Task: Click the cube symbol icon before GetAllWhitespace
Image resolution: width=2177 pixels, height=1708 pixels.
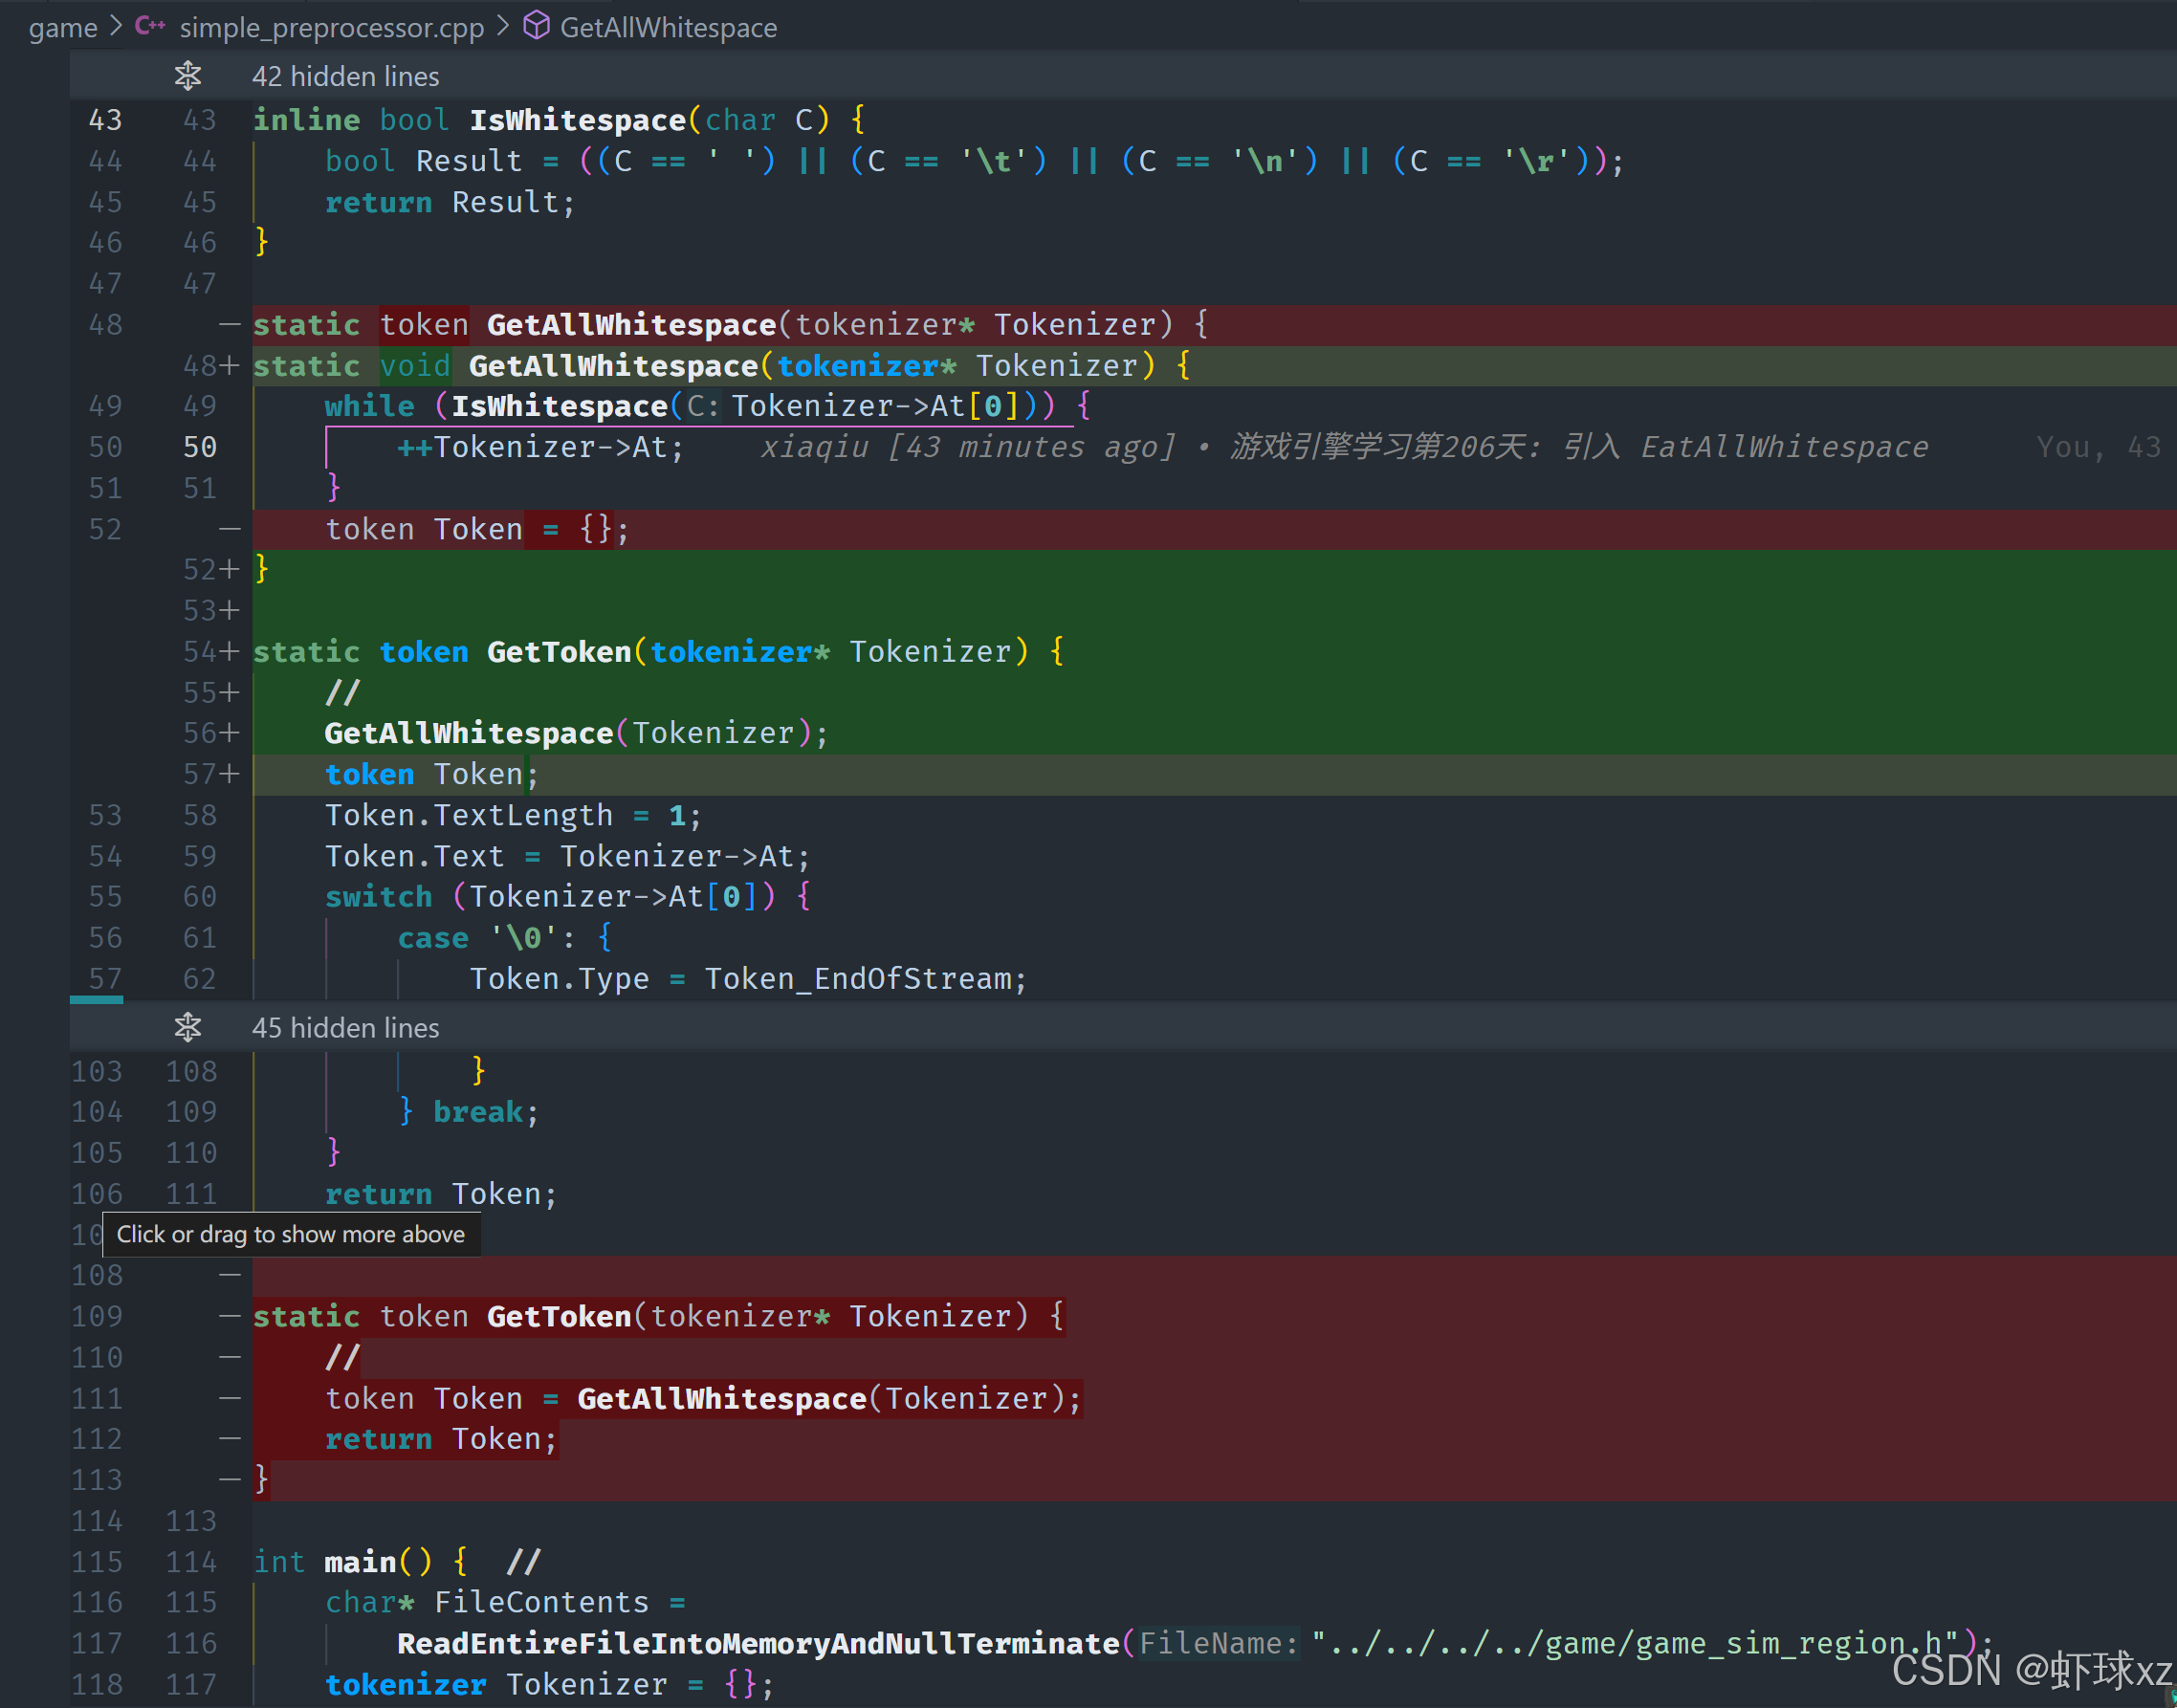Action: pos(536,26)
